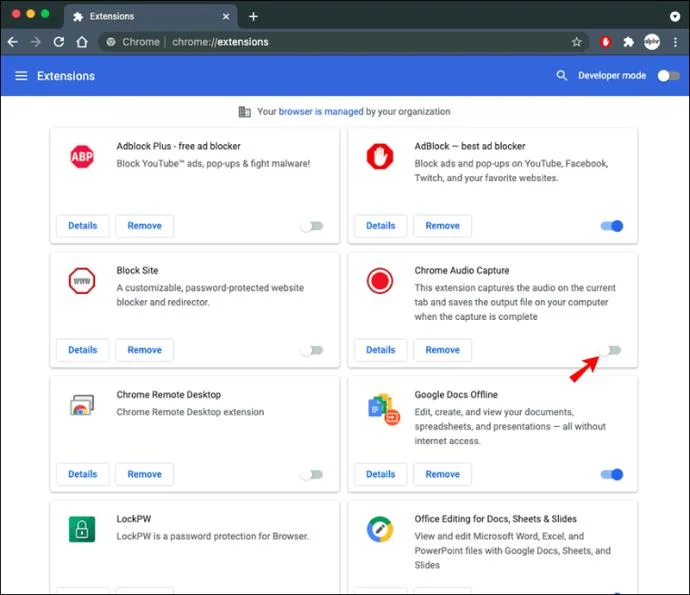Bookmark this page with the star icon
The image size is (690, 595).
coord(576,42)
